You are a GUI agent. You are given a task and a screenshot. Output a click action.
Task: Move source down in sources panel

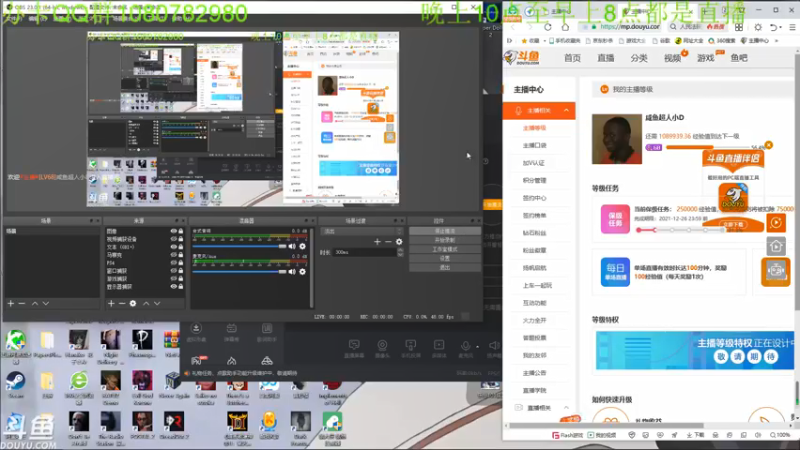pos(157,303)
